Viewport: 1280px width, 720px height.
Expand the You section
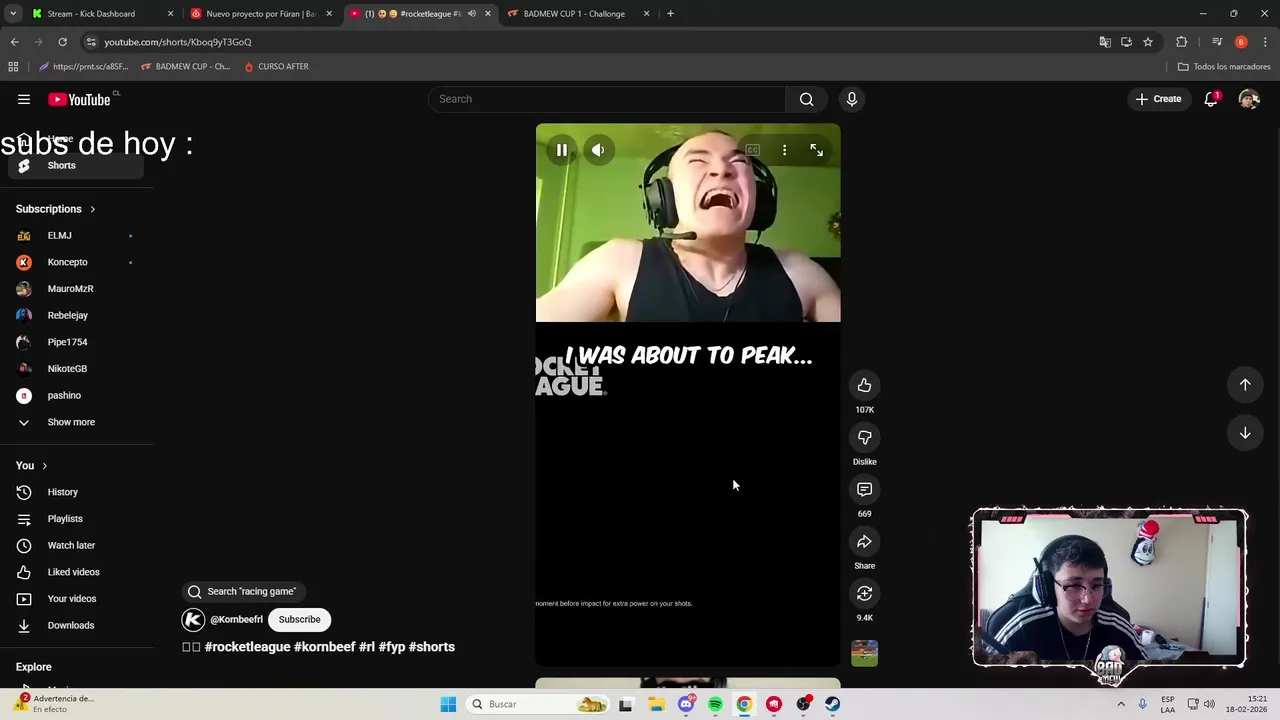(32, 466)
